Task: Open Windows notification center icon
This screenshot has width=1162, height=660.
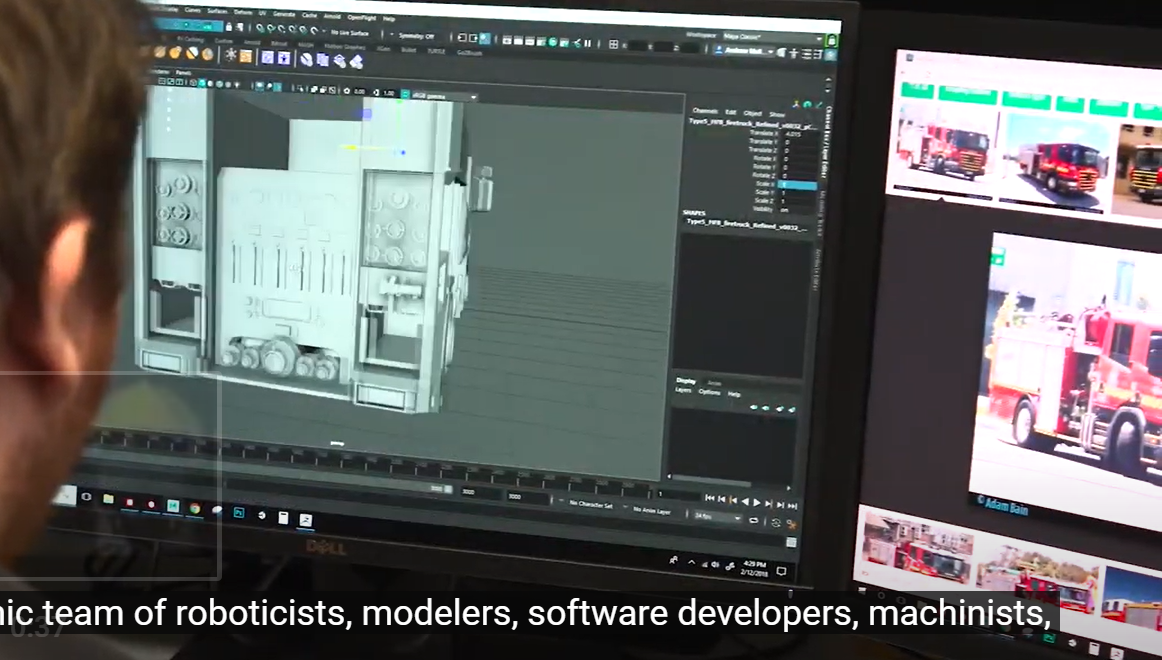Action: (x=781, y=570)
